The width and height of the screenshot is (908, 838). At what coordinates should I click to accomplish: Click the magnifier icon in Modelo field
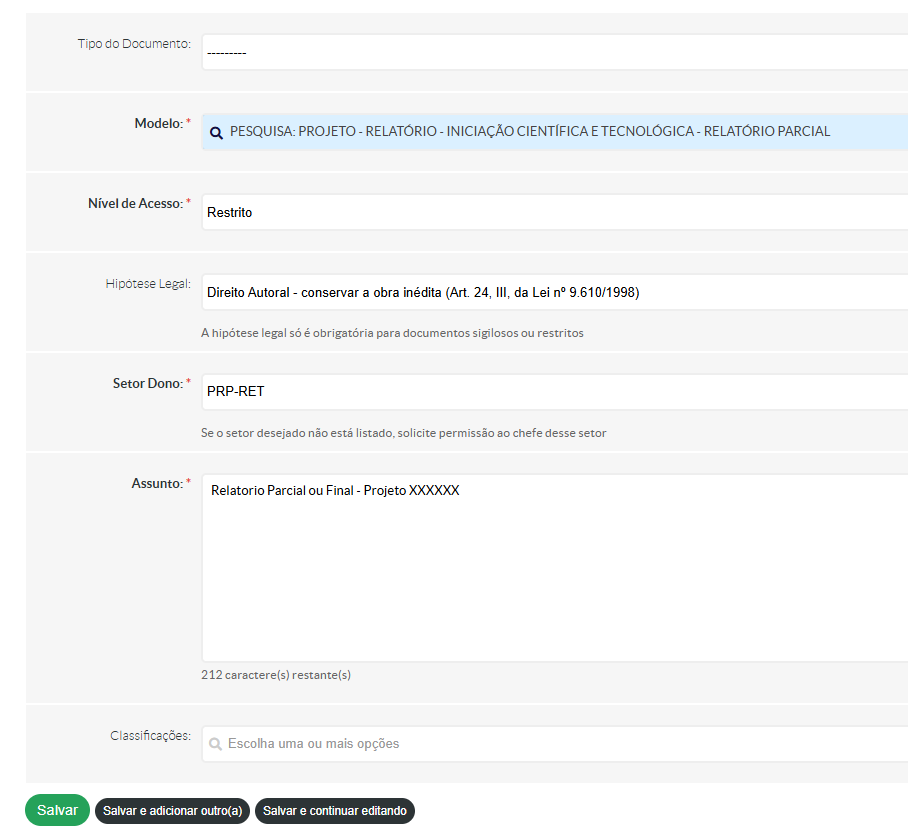(216, 132)
